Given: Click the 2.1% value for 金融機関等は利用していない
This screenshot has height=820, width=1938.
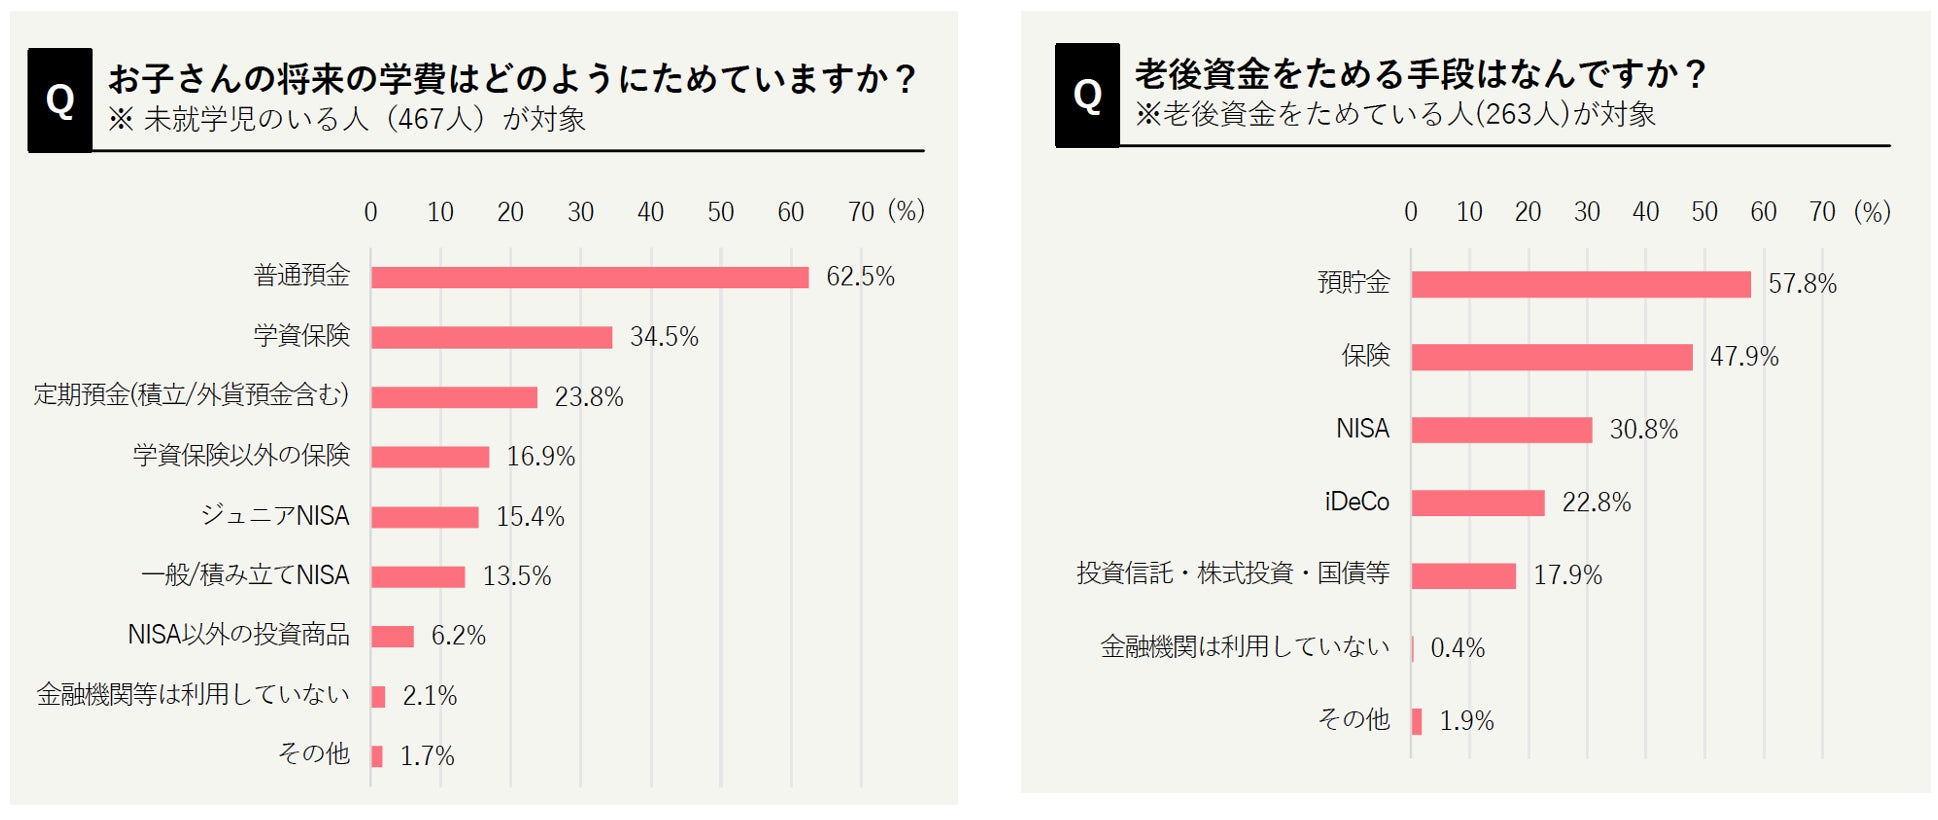Looking at the screenshot, I should [x=430, y=696].
